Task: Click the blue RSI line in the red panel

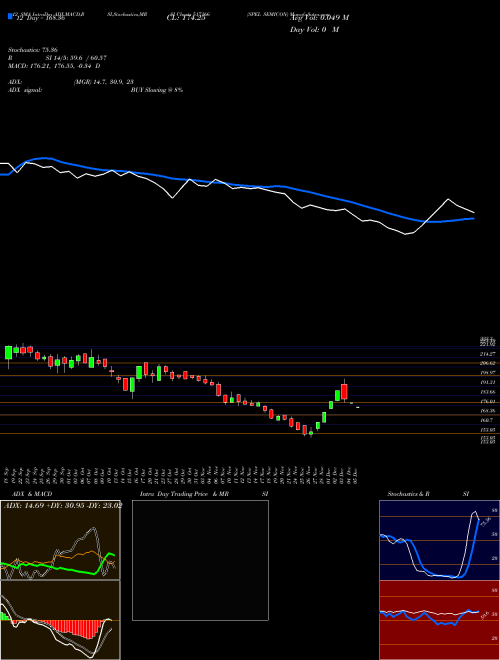Action: click(x=429, y=617)
